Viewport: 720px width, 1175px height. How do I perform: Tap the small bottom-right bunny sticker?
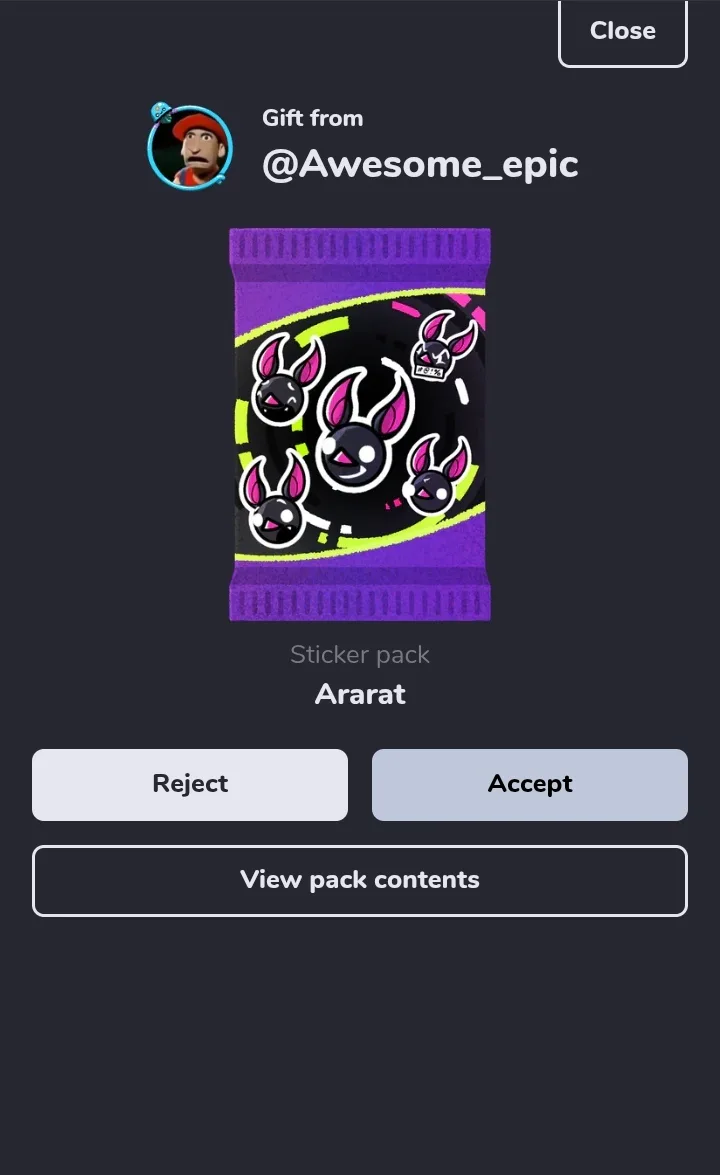pyautogui.click(x=436, y=474)
